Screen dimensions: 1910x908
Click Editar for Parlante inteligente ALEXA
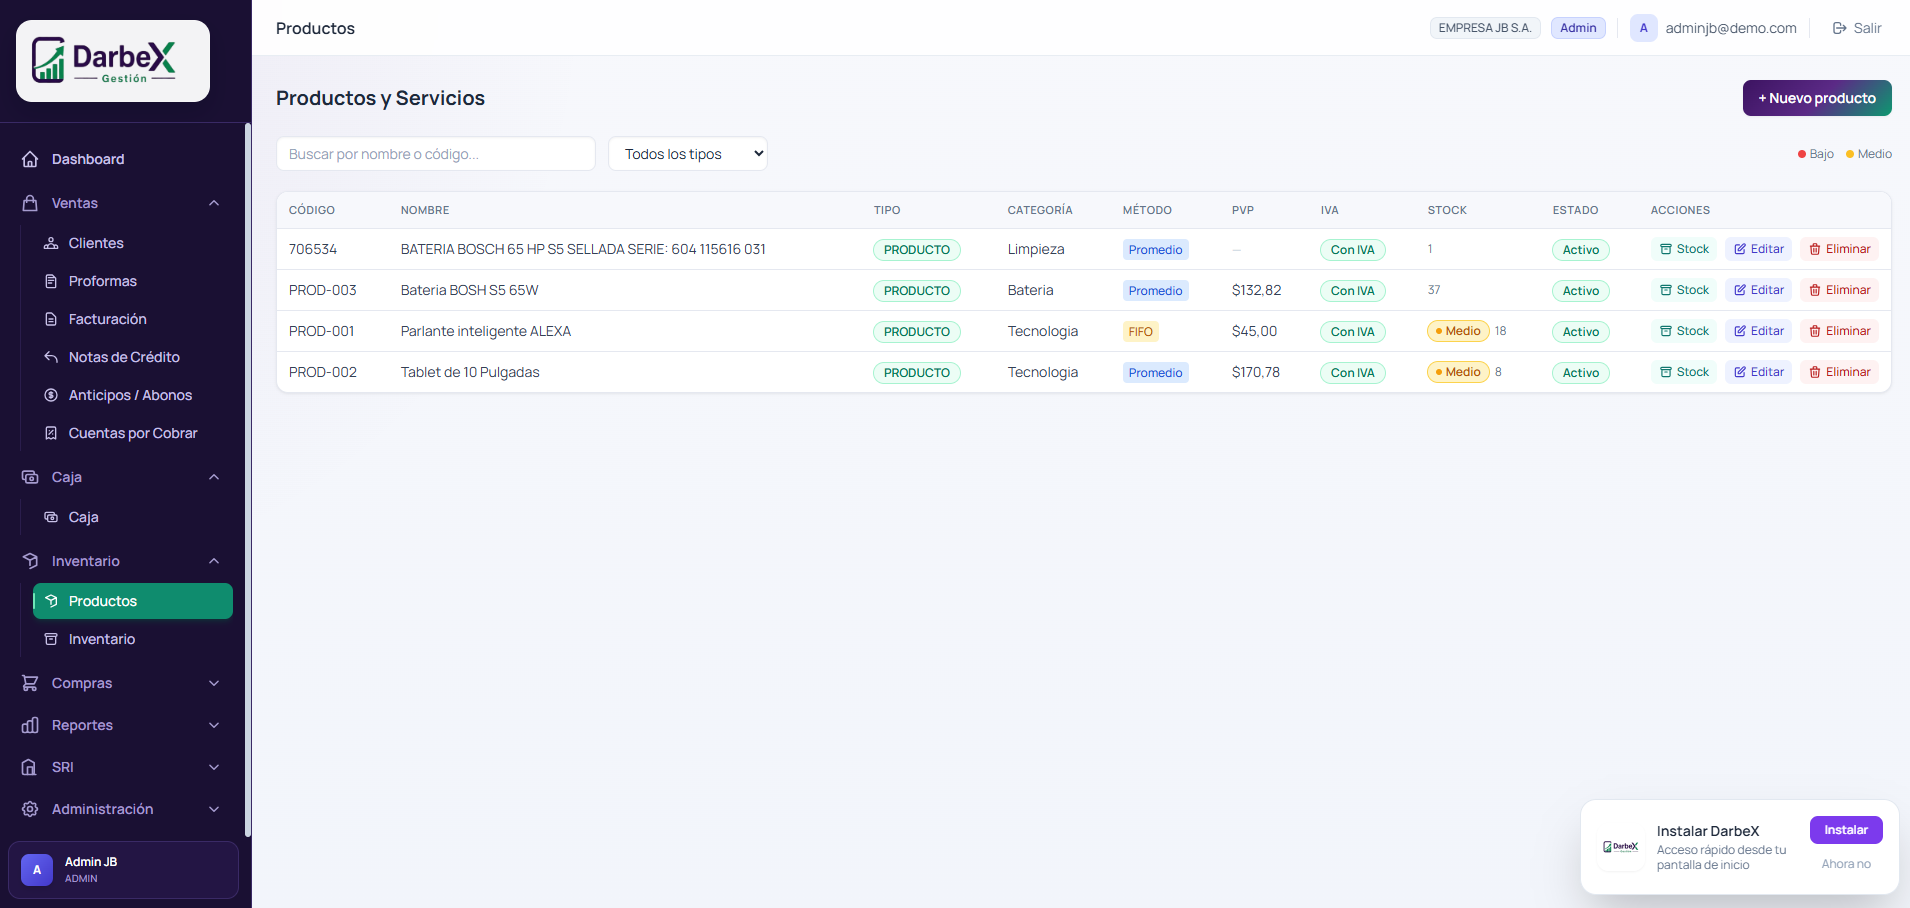coord(1759,331)
